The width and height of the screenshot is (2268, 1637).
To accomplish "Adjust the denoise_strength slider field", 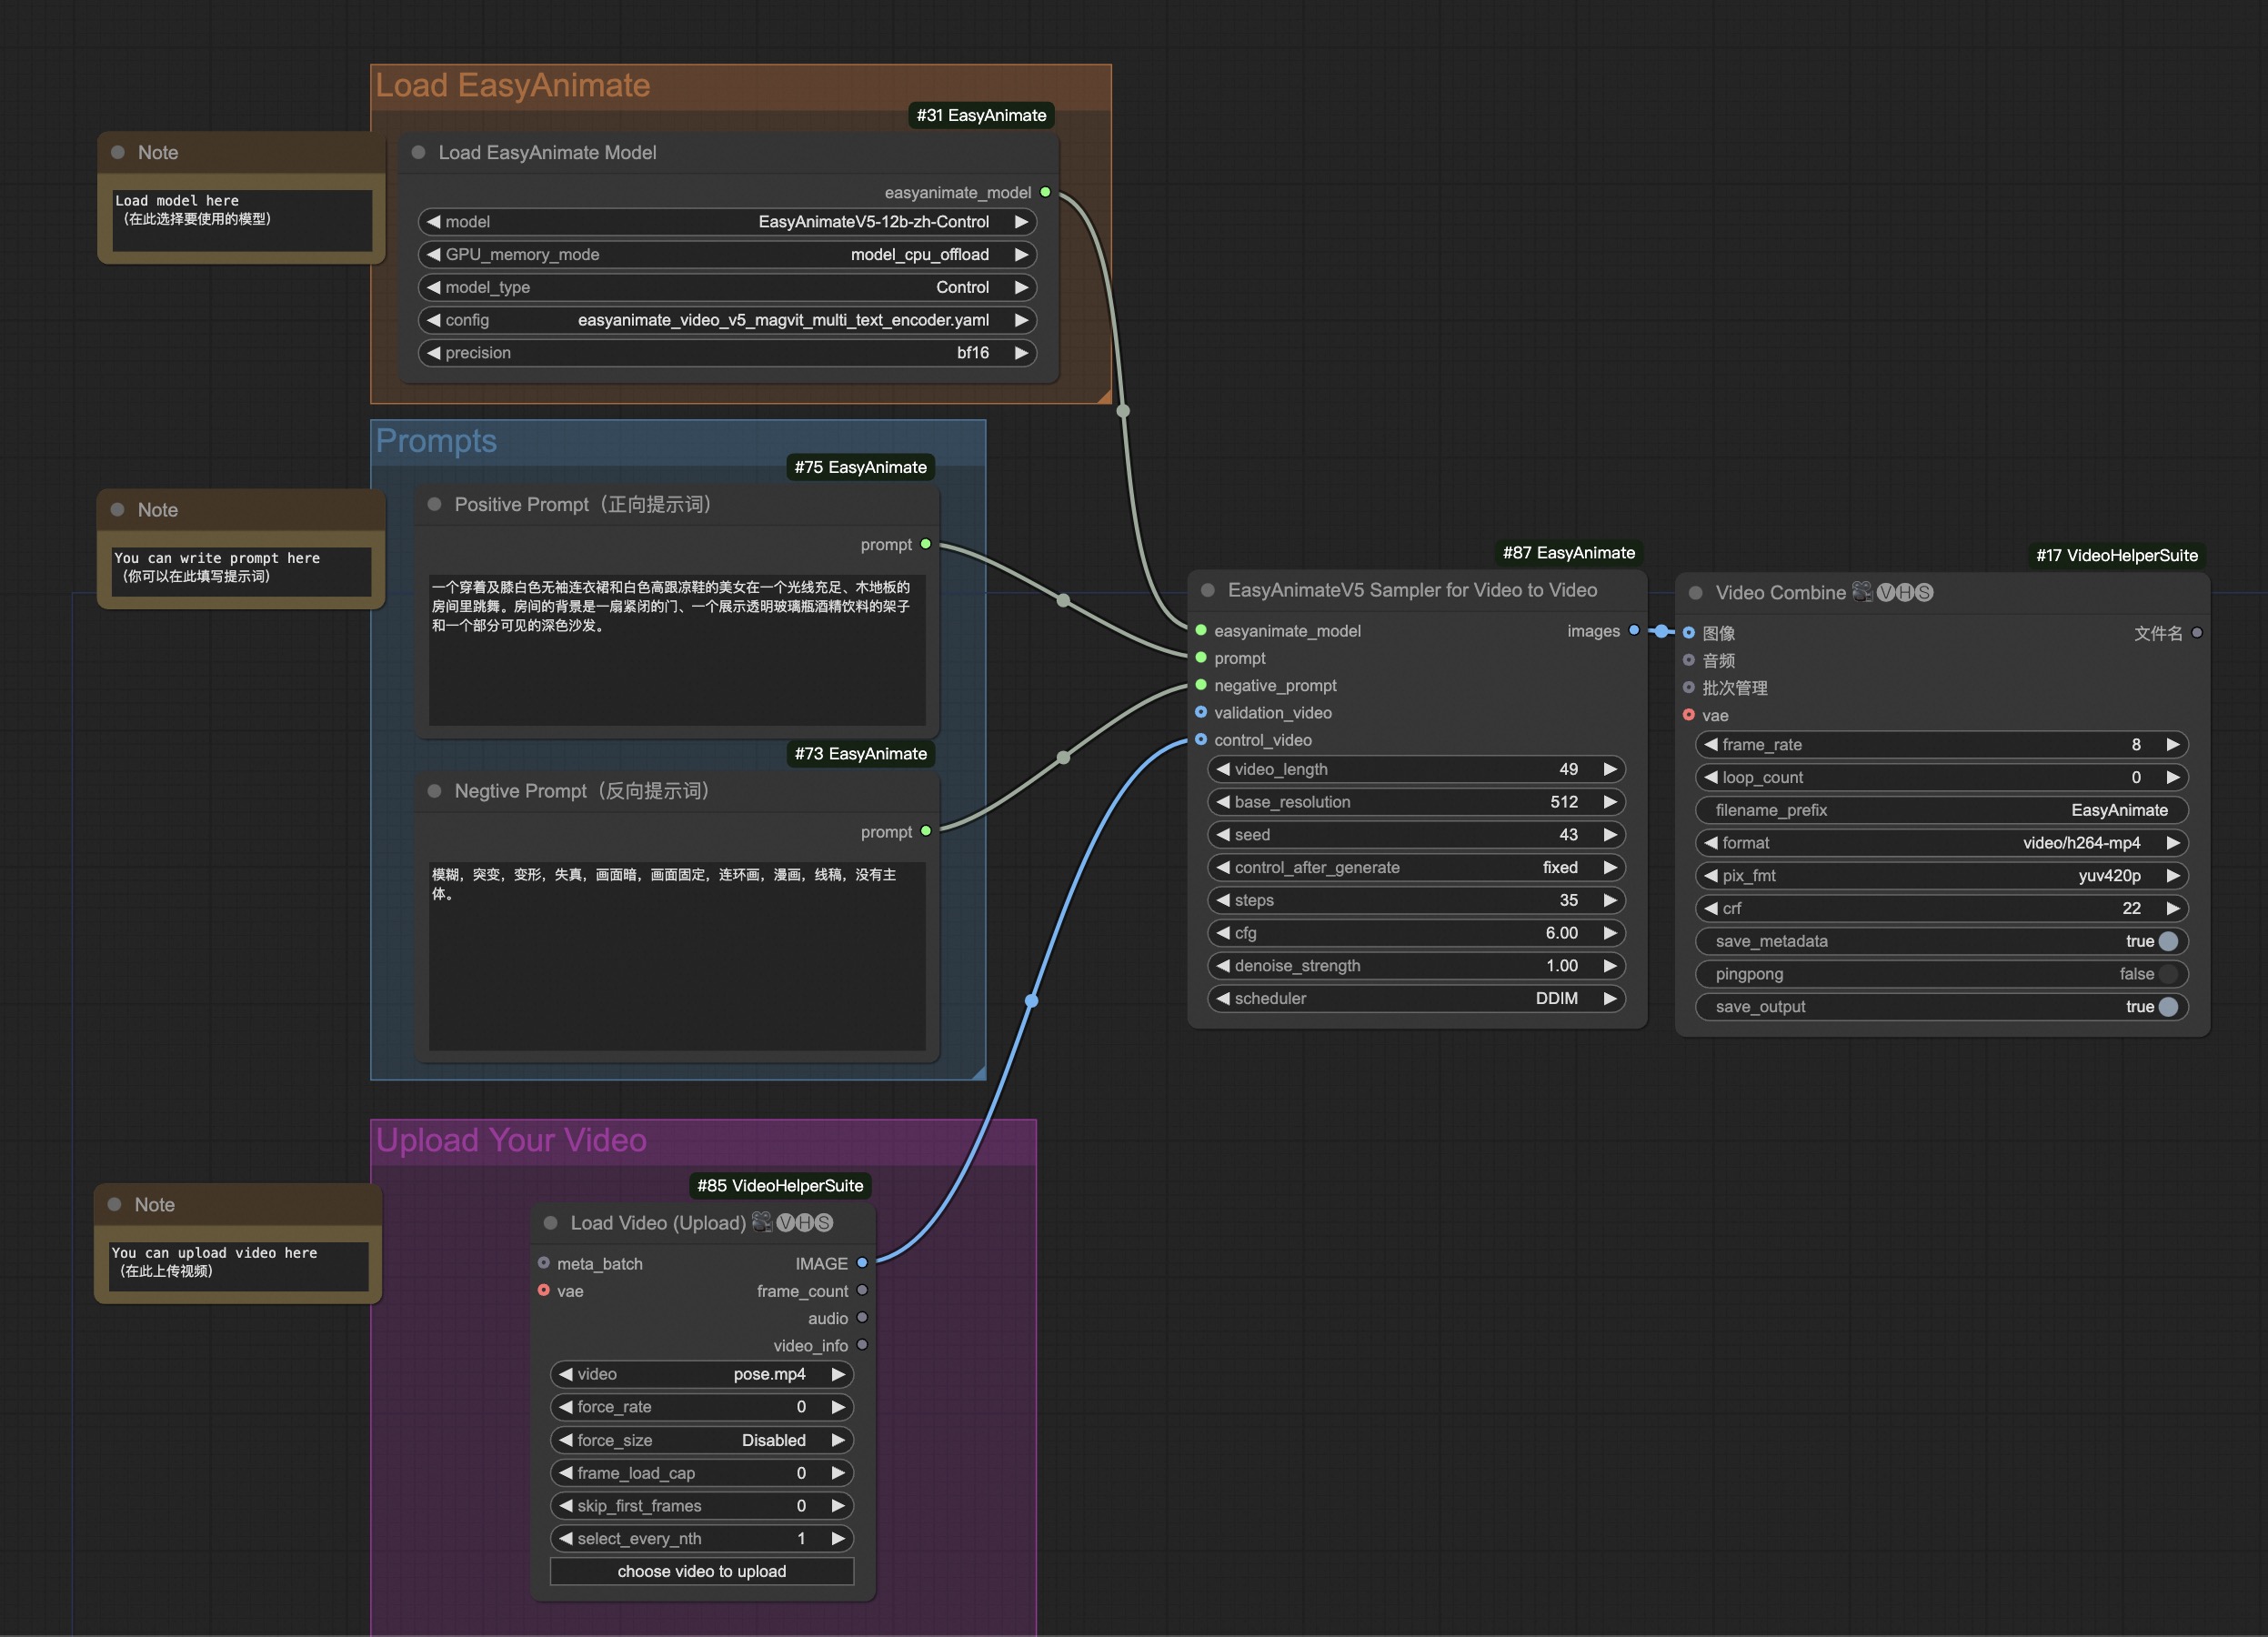I will 1416,966.
